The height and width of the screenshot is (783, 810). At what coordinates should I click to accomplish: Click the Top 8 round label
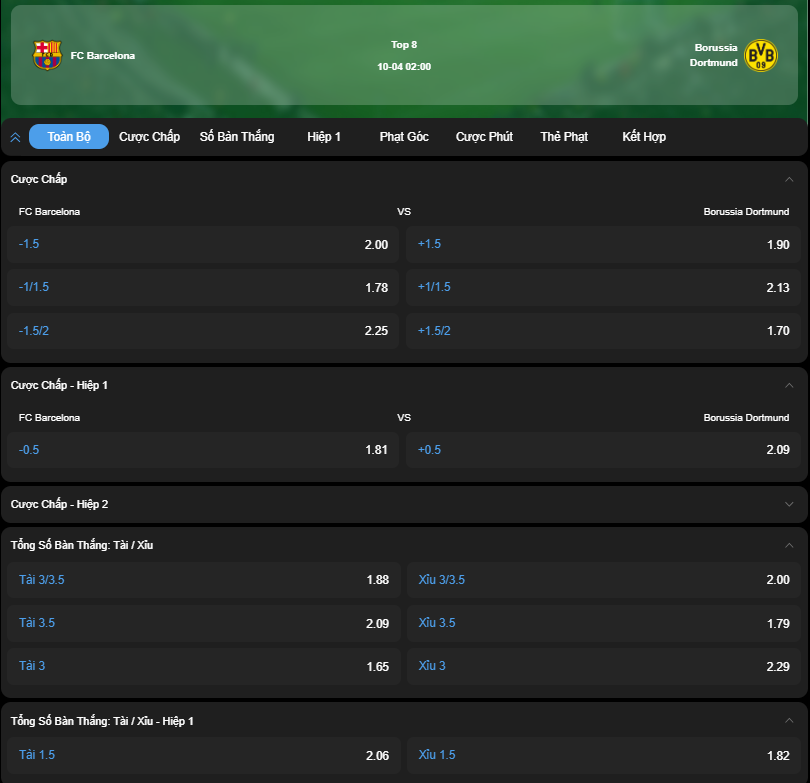(x=404, y=45)
